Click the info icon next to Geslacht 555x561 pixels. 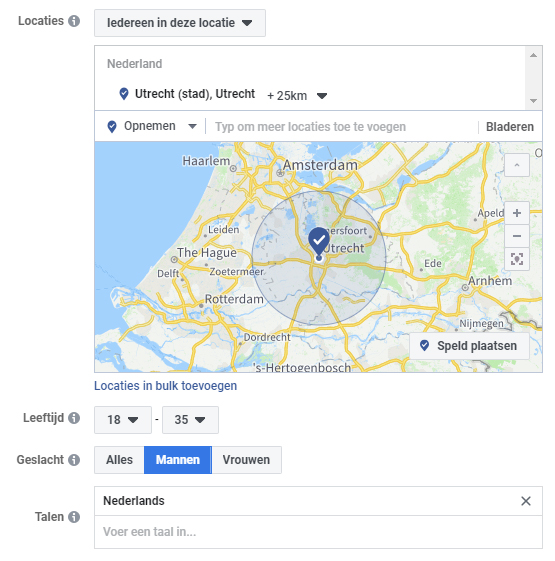tap(74, 460)
